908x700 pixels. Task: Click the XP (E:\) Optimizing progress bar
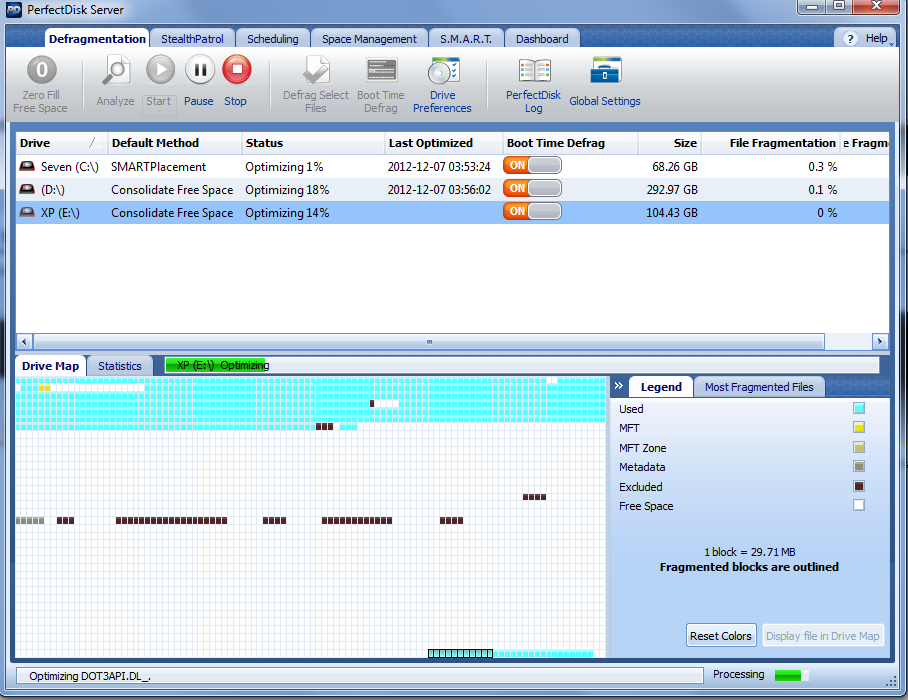[x=522, y=365]
